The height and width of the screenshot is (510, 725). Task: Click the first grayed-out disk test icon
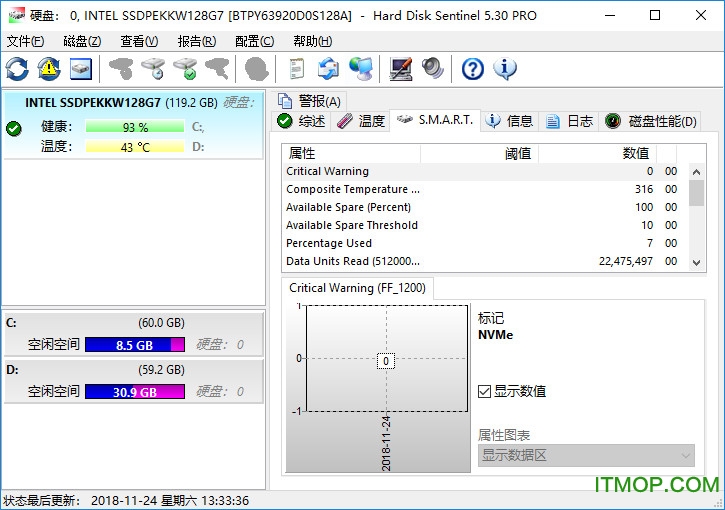click(121, 69)
